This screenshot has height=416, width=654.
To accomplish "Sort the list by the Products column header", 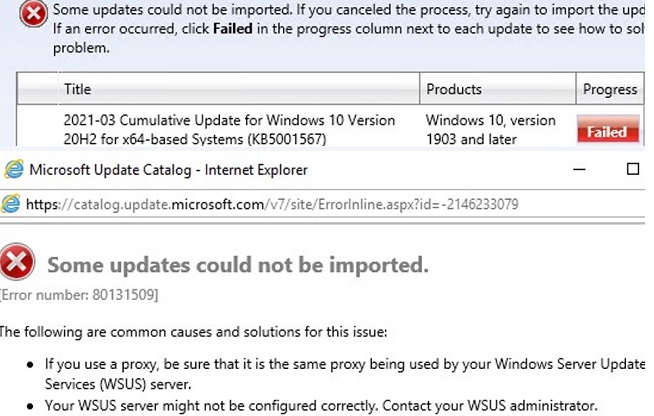I will coord(453,89).
